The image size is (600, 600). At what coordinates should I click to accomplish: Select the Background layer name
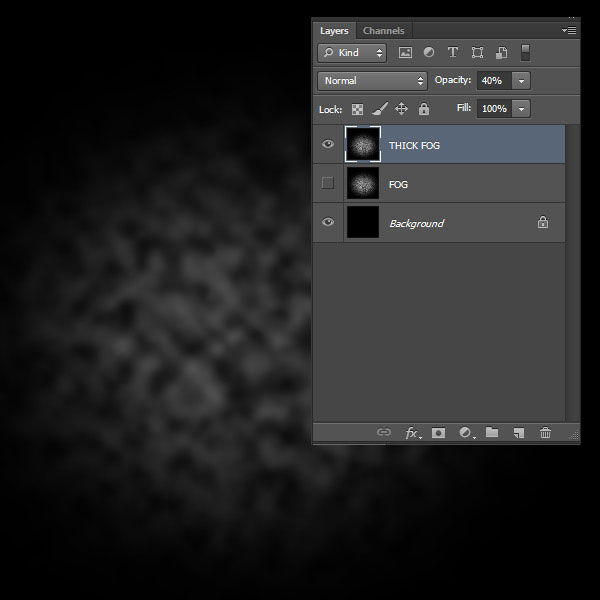[417, 223]
